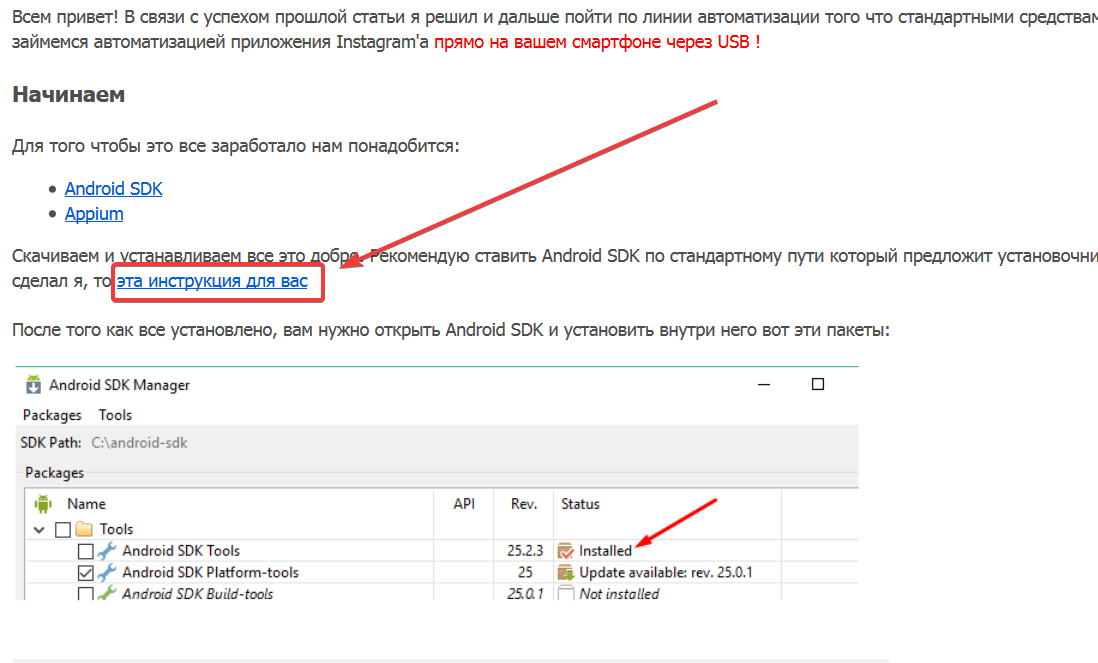Click the Rev. column header
The image size is (1098, 663).
[524, 504]
